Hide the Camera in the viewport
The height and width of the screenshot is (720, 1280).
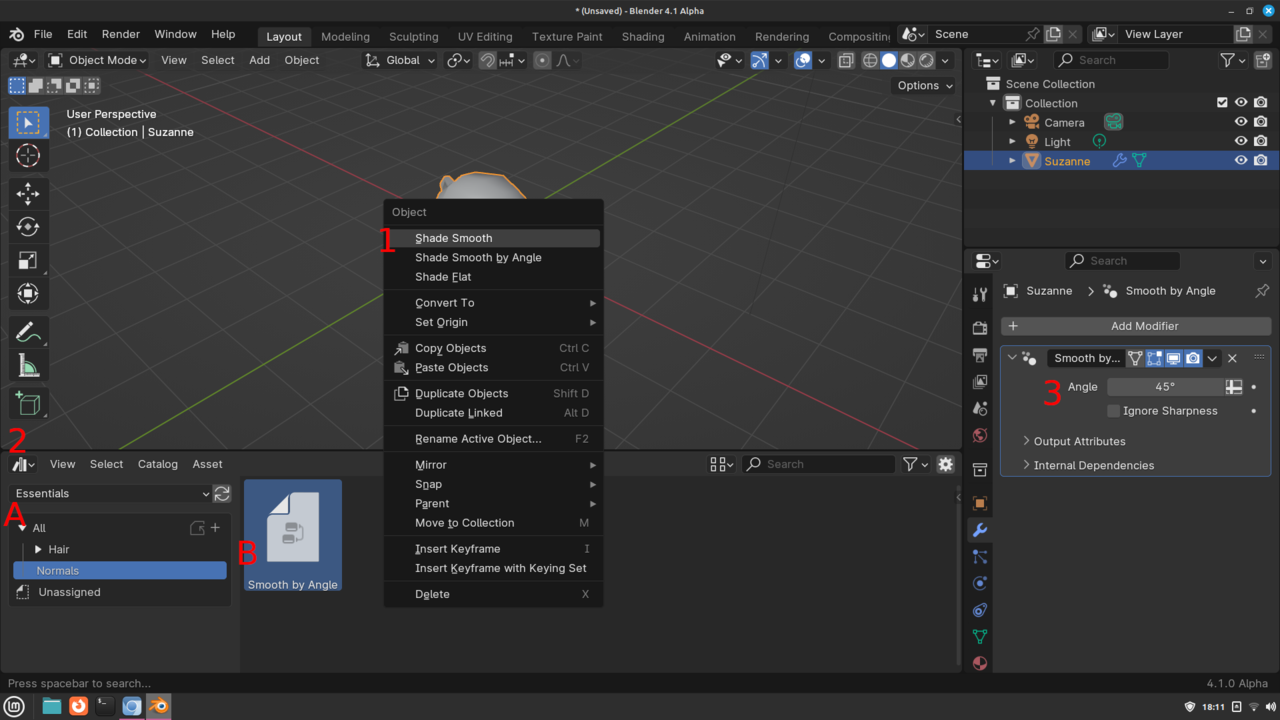1241,122
